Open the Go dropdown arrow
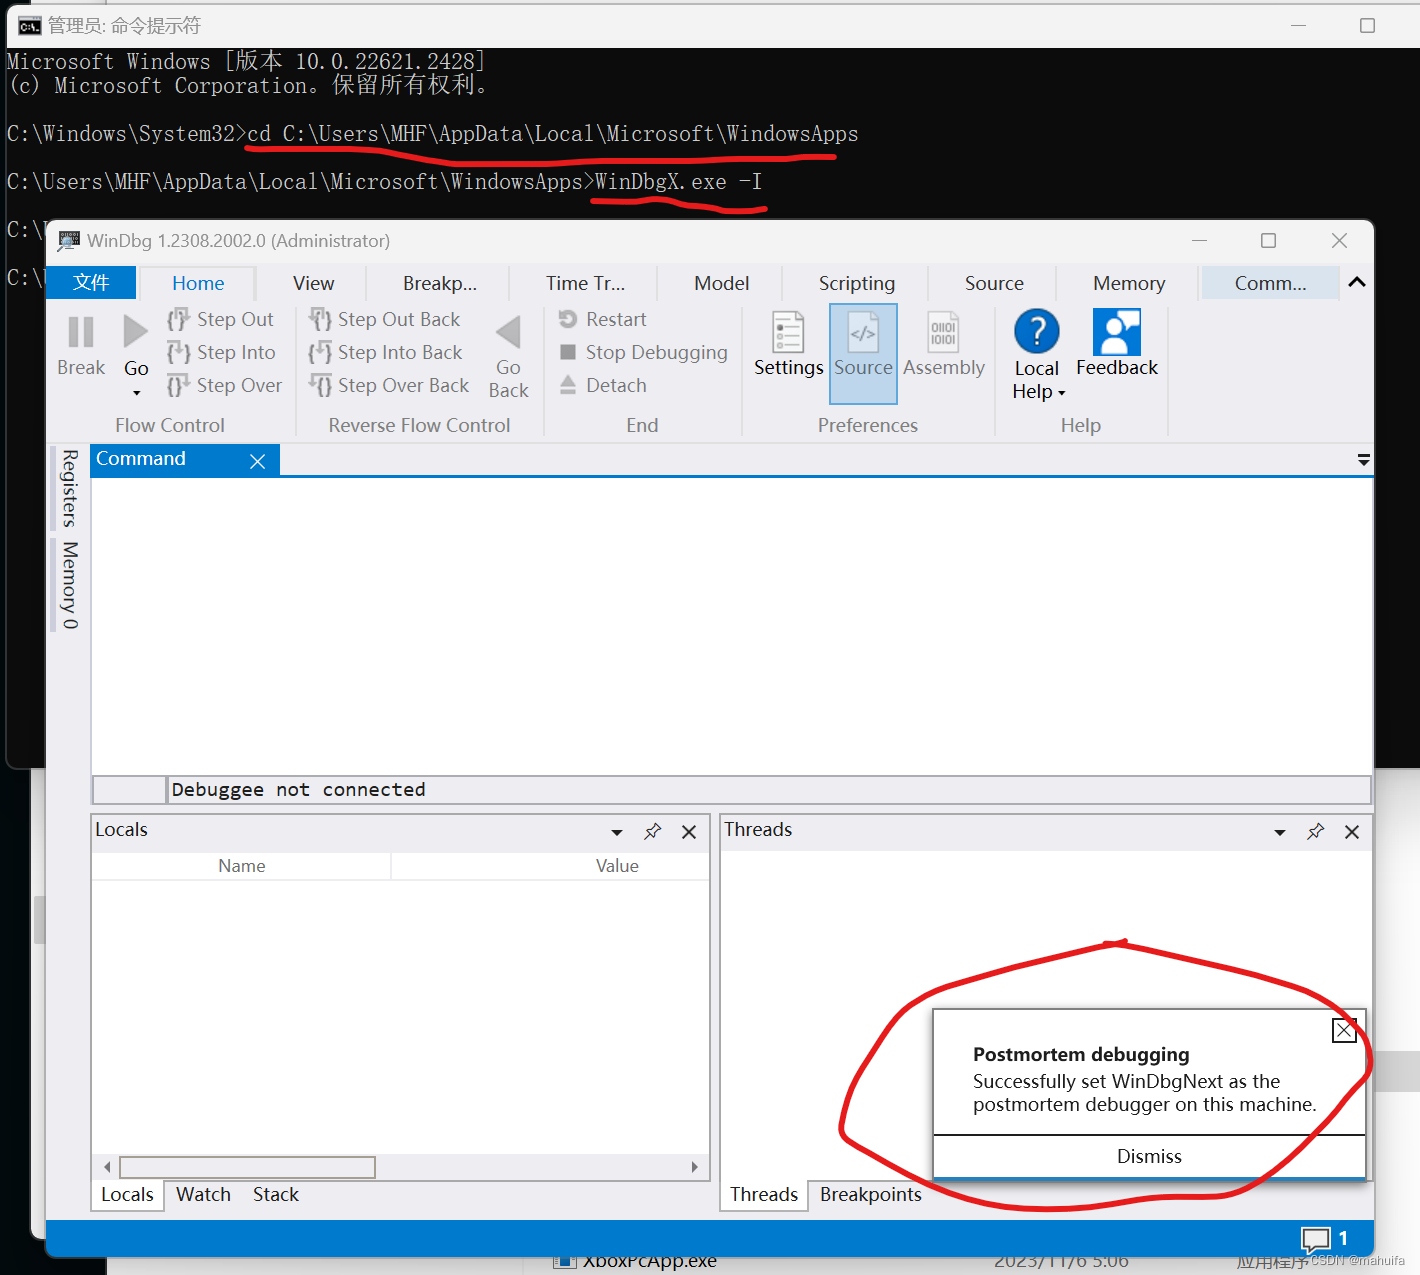Screen dimensions: 1420x1275 click(136, 393)
